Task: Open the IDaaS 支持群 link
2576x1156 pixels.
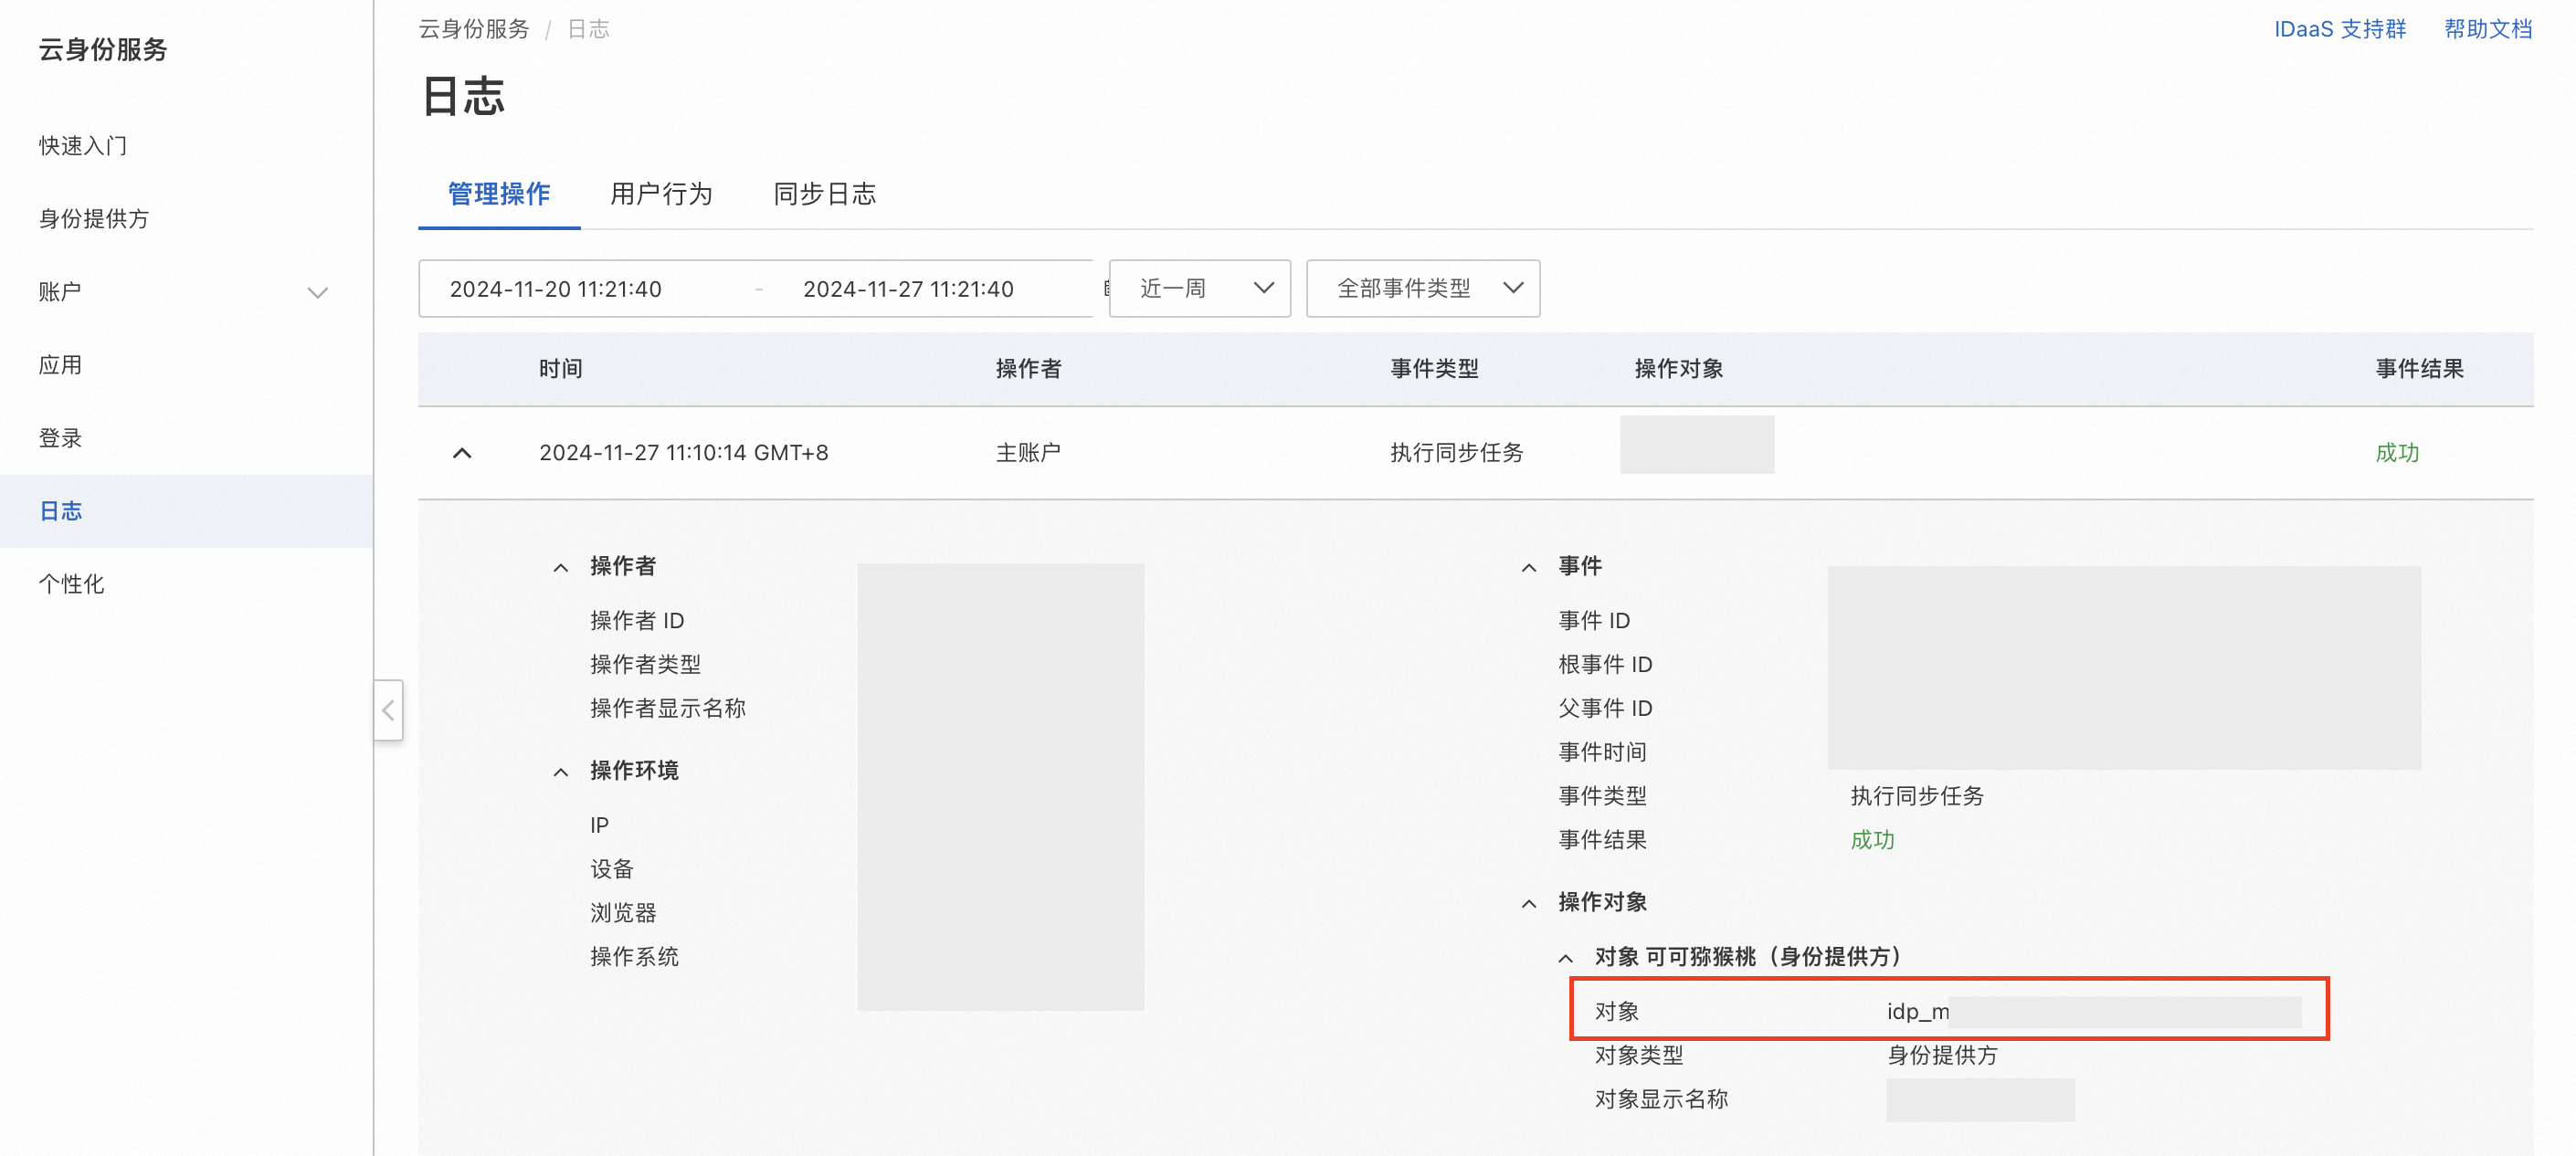Action: click(2340, 29)
